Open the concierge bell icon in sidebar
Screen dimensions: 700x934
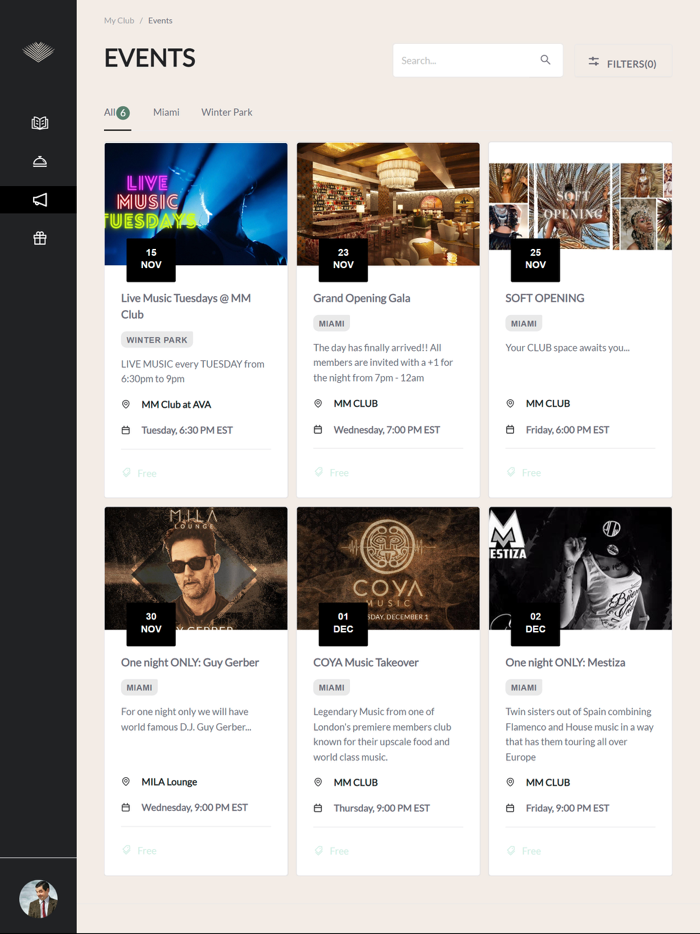coord(39,161)
